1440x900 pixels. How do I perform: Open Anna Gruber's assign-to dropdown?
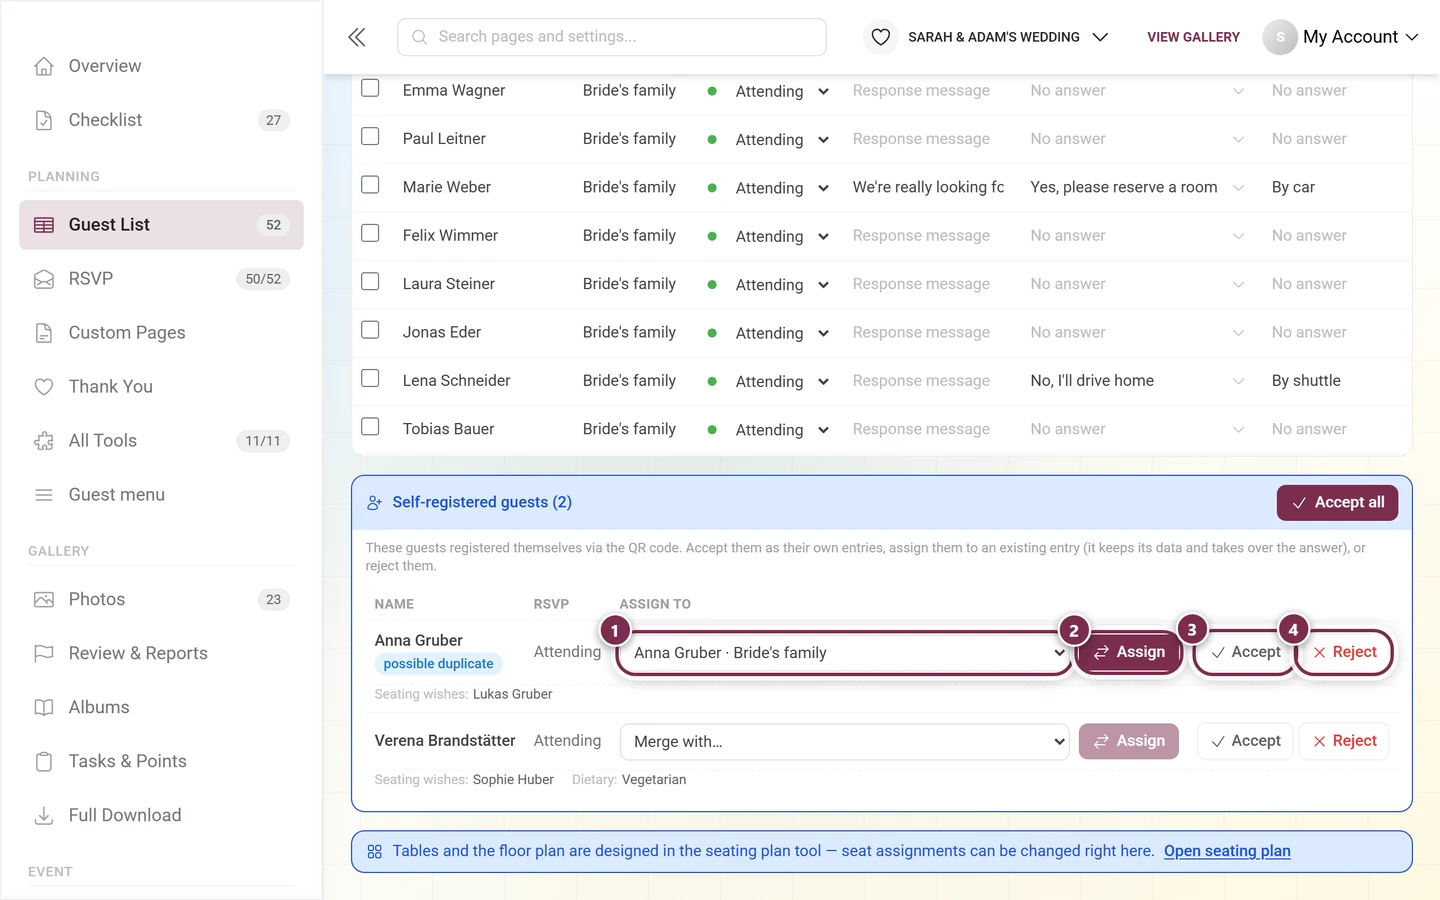coord(845,653)
